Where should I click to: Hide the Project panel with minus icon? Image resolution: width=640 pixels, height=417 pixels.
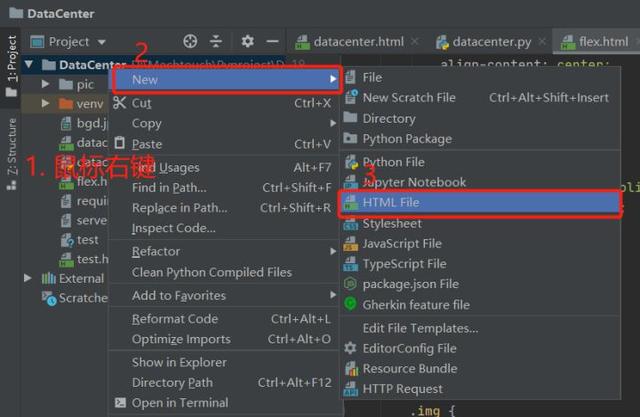click(273, 41)
